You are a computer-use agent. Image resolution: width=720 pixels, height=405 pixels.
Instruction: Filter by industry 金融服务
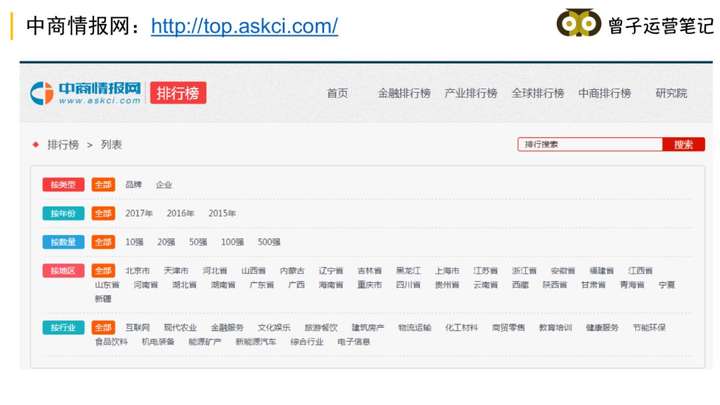227,327
